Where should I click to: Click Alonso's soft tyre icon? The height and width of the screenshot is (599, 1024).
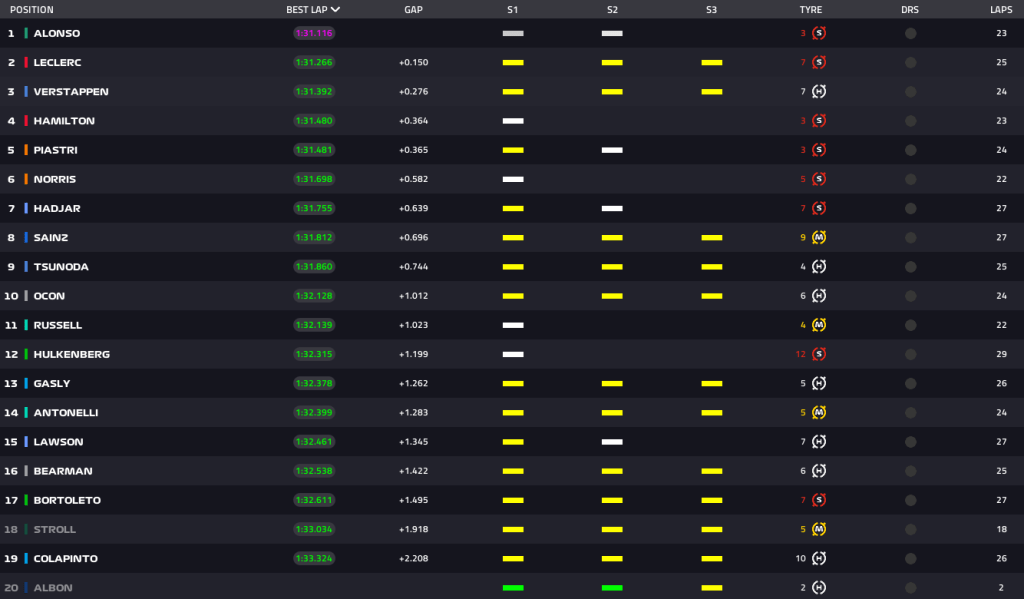pyautogui.click(x=818, y=33)
